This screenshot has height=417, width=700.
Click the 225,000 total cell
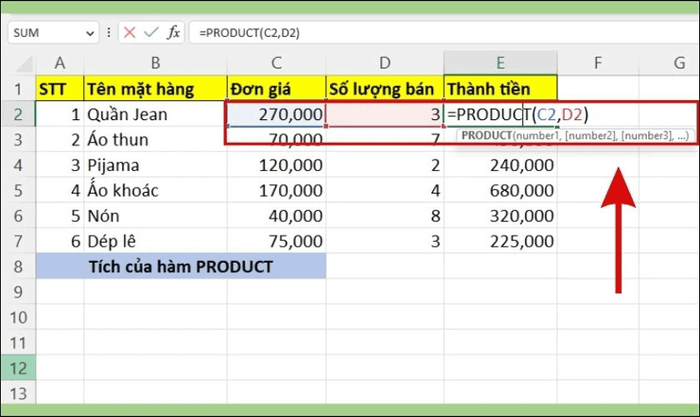point(500,242)
